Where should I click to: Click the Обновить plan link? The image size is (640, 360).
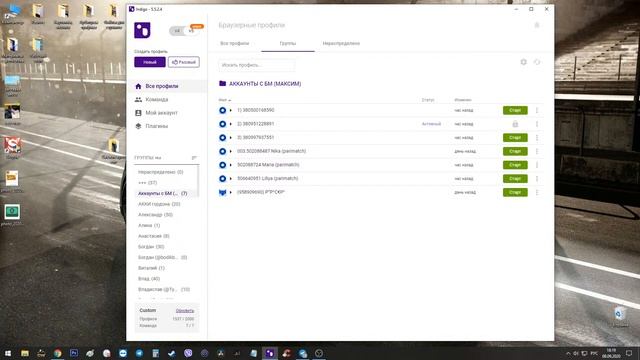(x=185, y=311)
